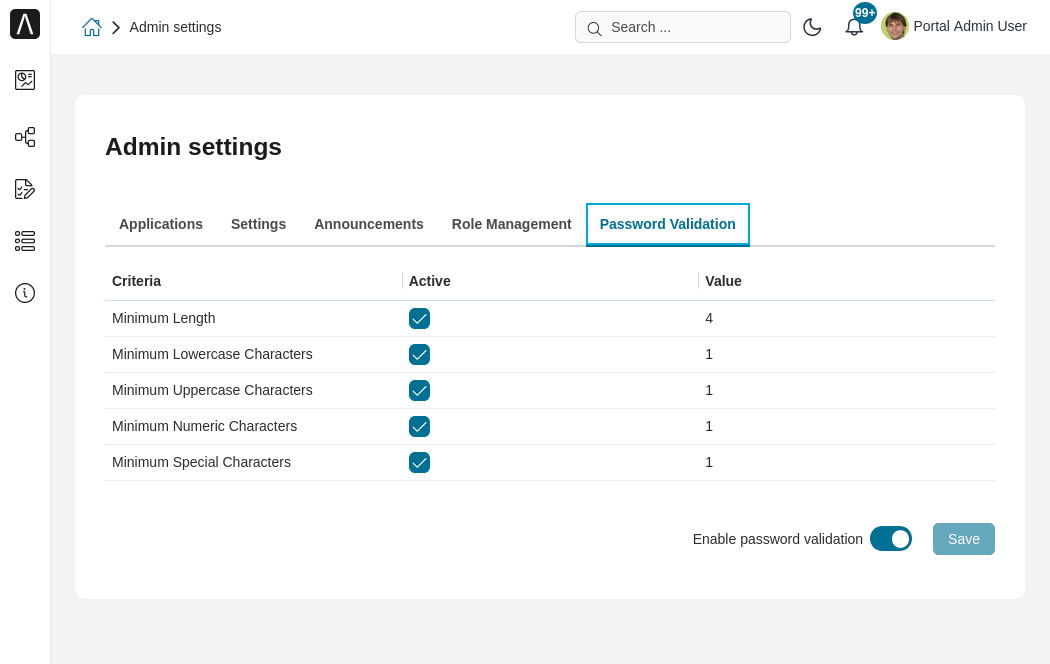The image size is (1050, 664).
Task: Open the hierarchy diagram sidebar icon
Action: tap(25, 137)
